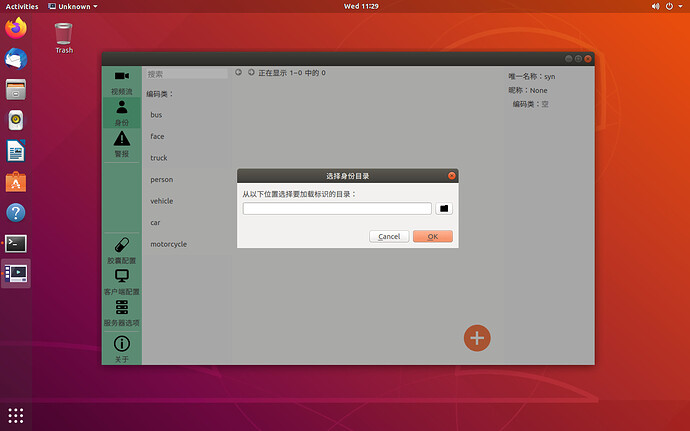The width and height of the screenshot is (690, 431).
Task: Focus the directory path input field
Action: point(337,209)
